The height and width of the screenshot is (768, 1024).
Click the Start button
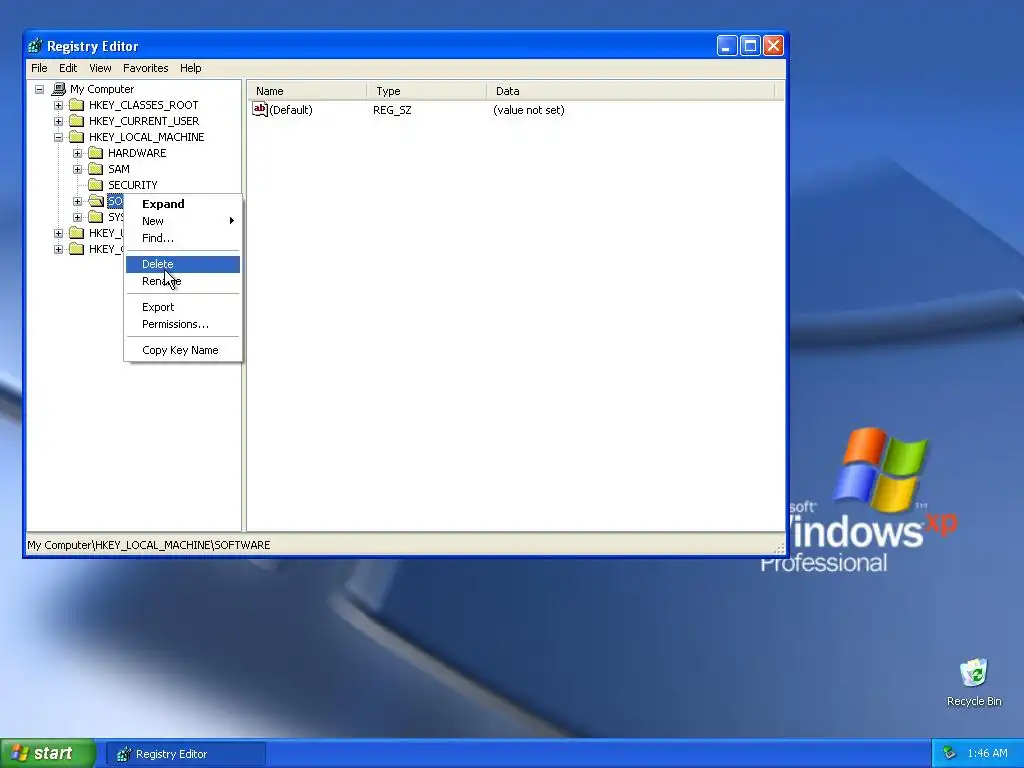47,753
